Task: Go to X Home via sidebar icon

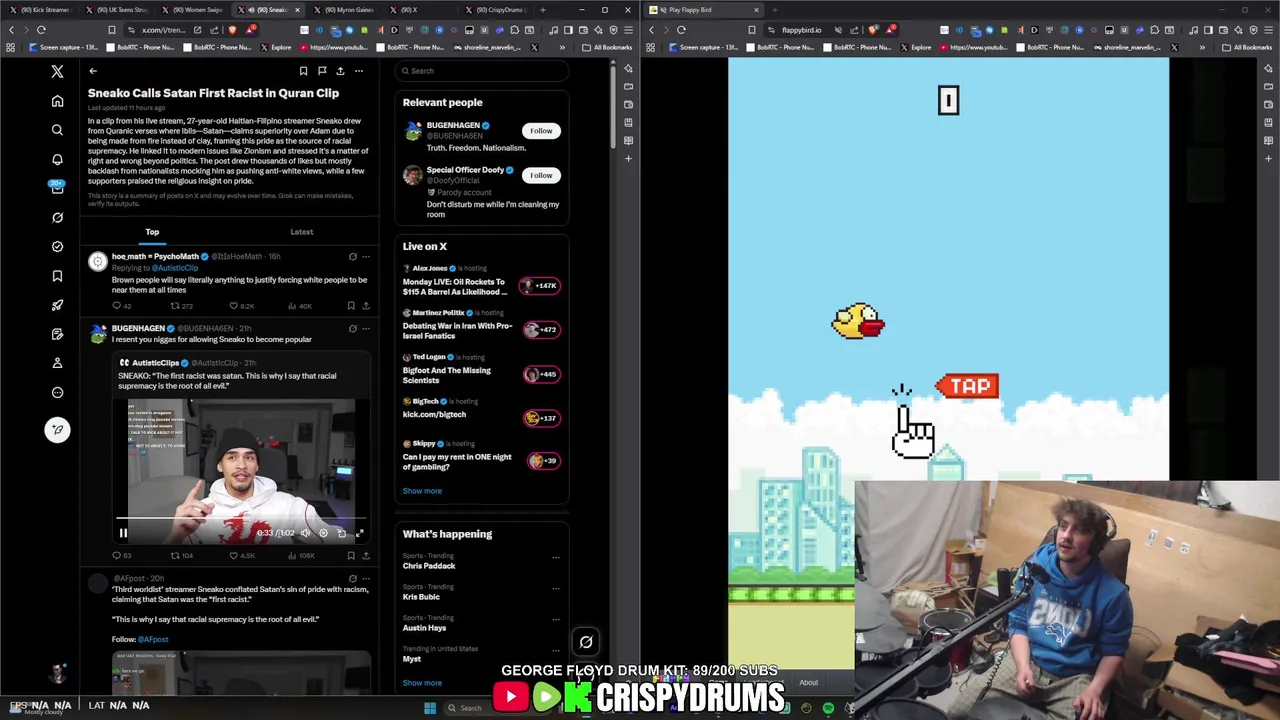Action: tap(57, 101)
